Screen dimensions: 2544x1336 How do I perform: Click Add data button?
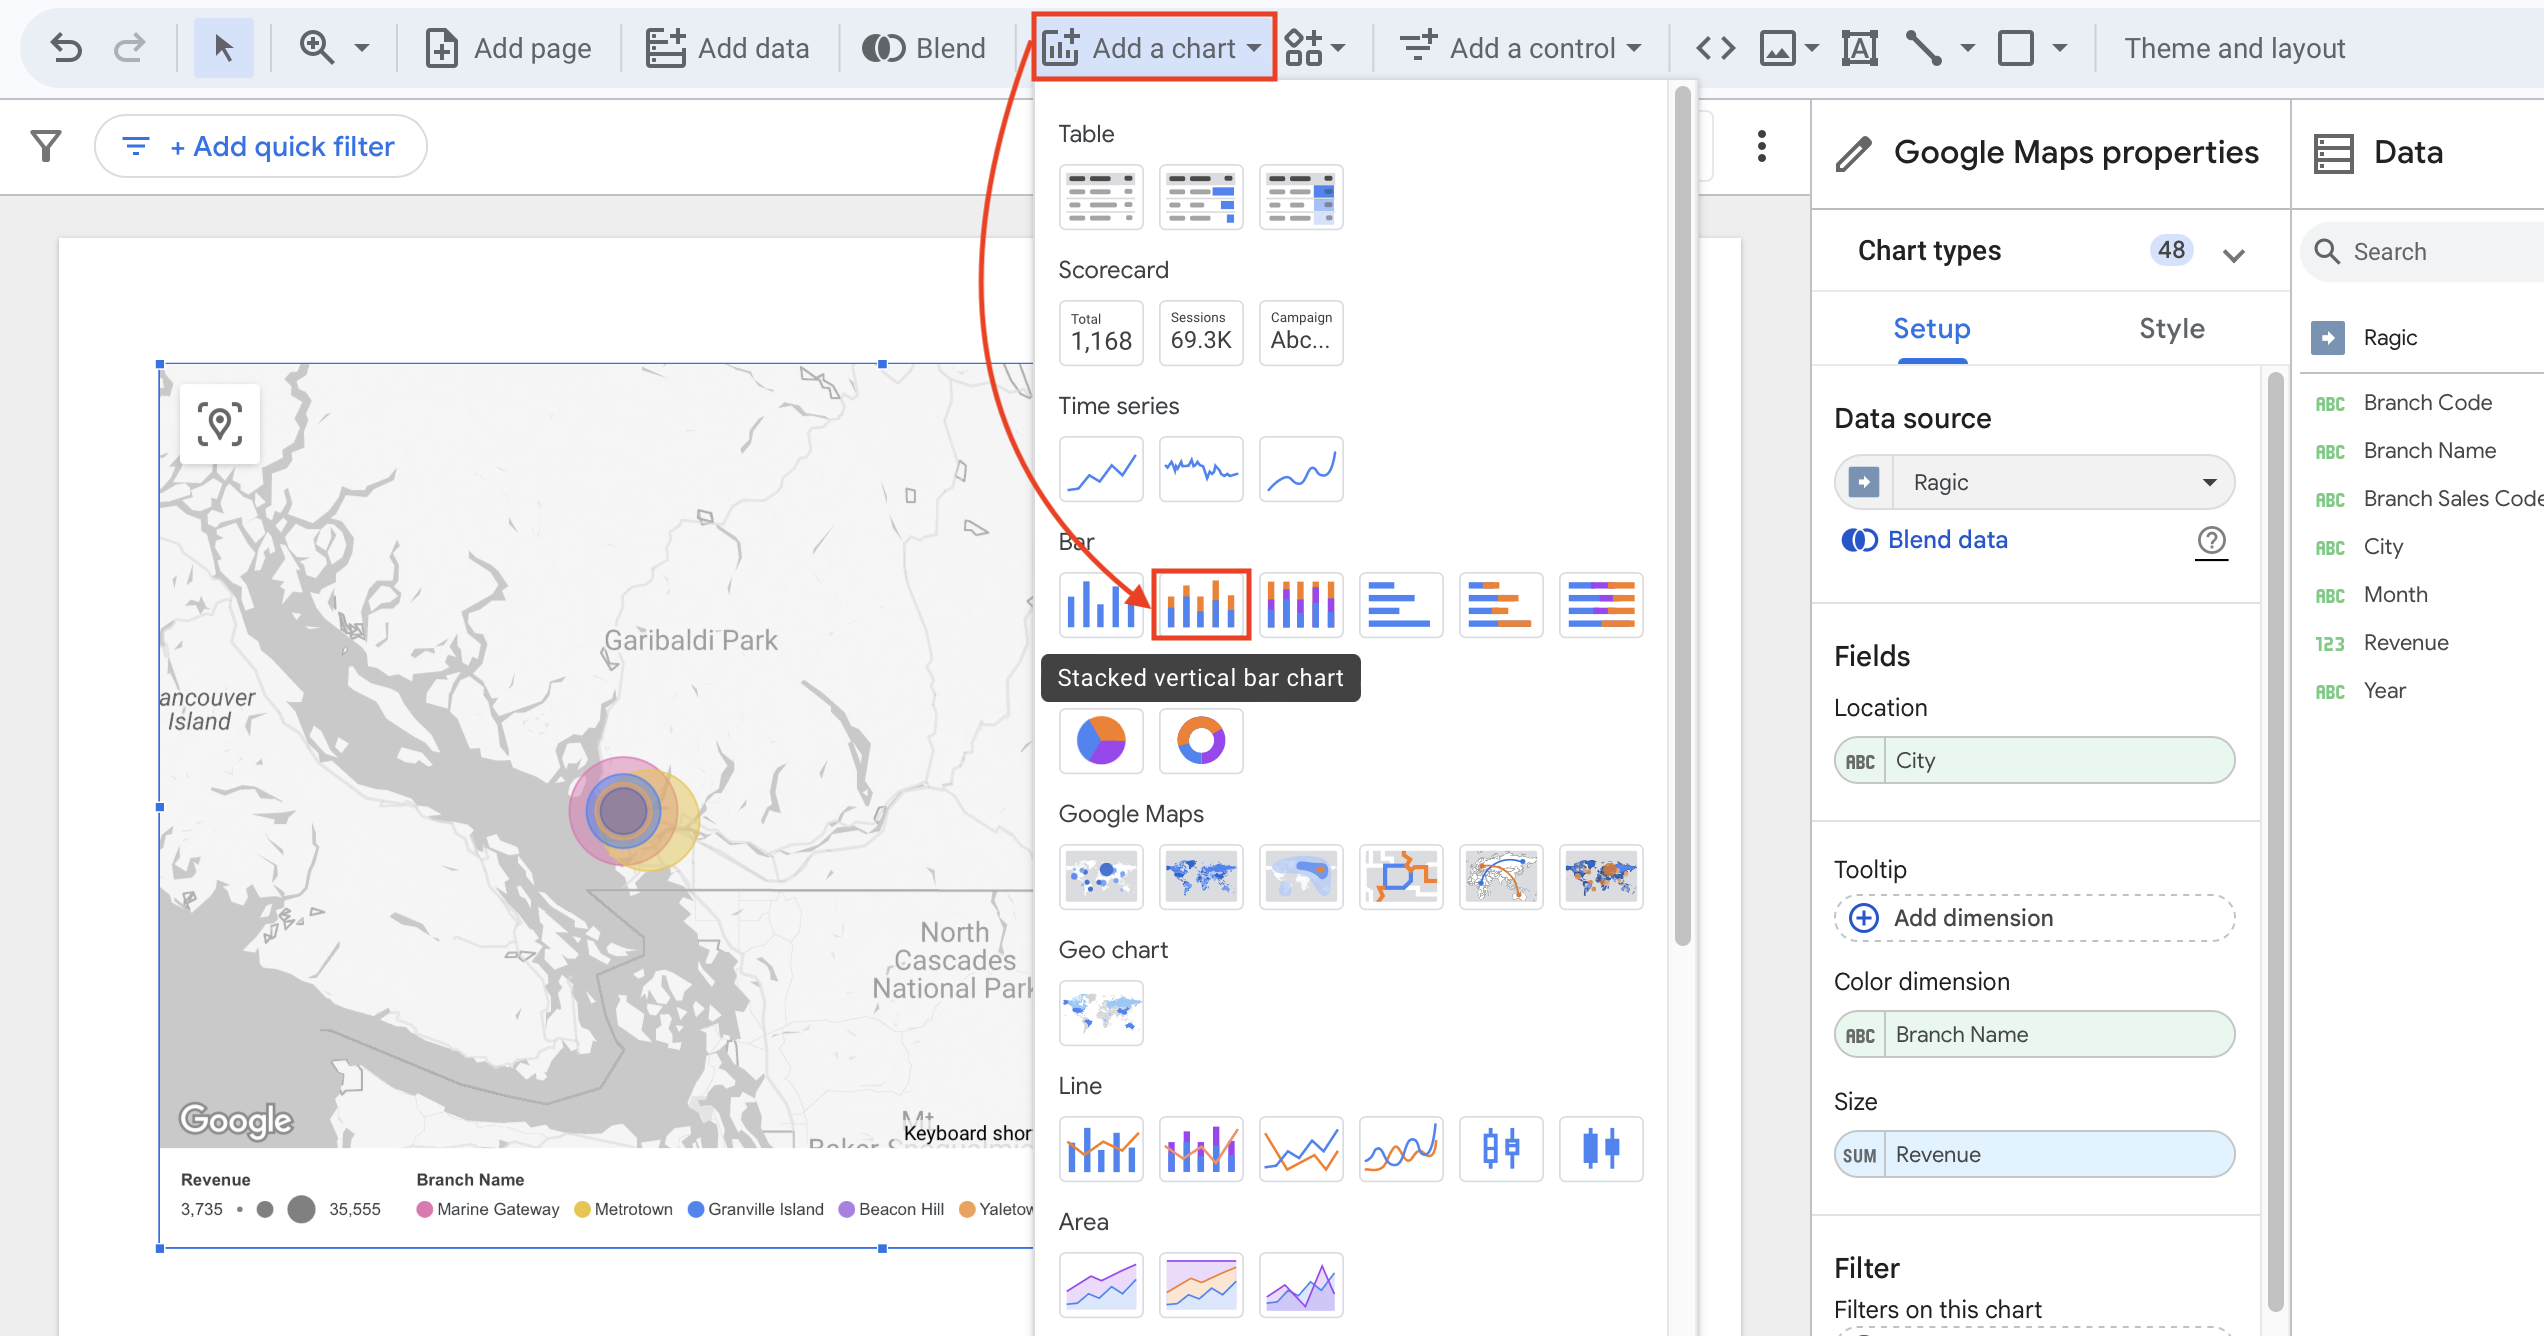(x=727, y=48)
